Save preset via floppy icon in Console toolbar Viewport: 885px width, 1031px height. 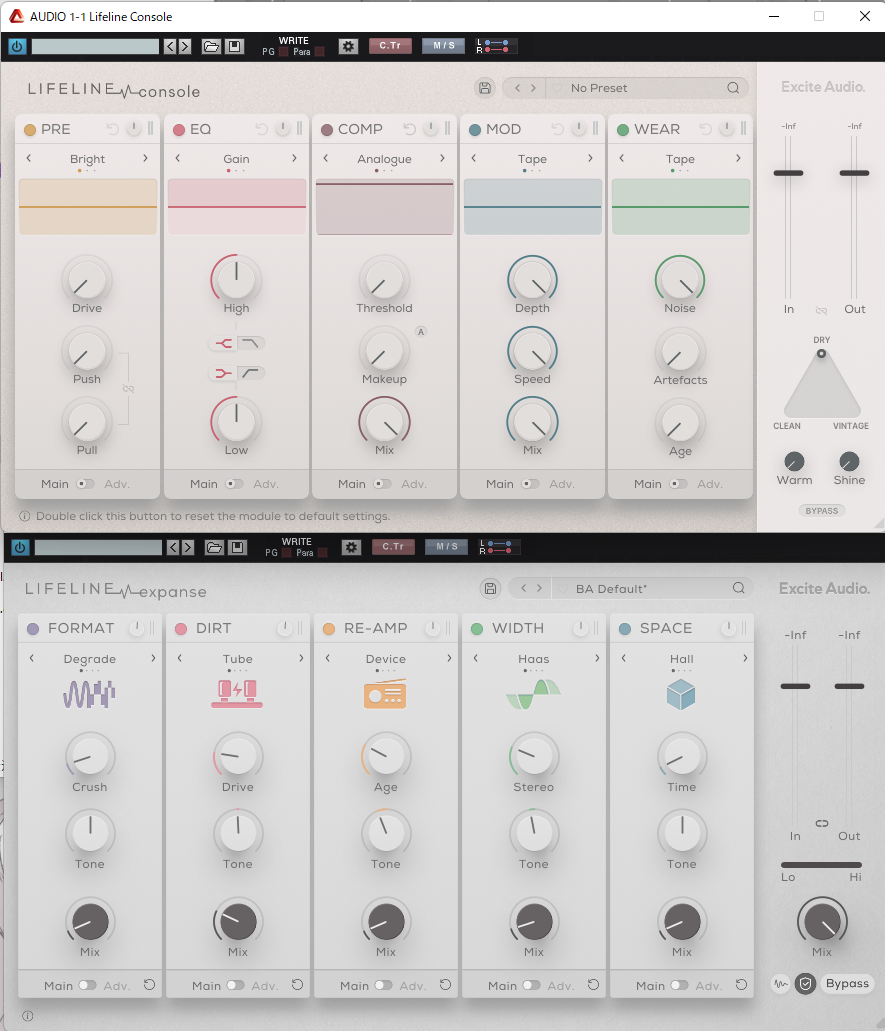tap(235, 46)
